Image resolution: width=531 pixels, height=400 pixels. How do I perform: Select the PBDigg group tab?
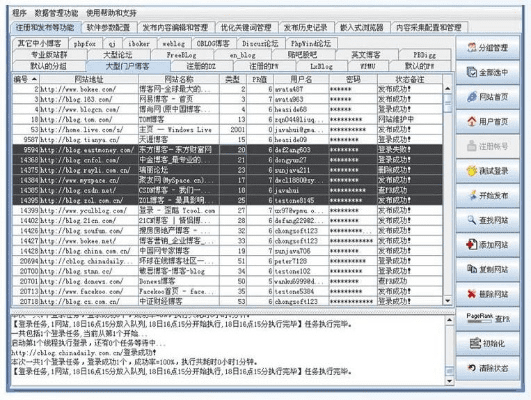click(425, 55)
